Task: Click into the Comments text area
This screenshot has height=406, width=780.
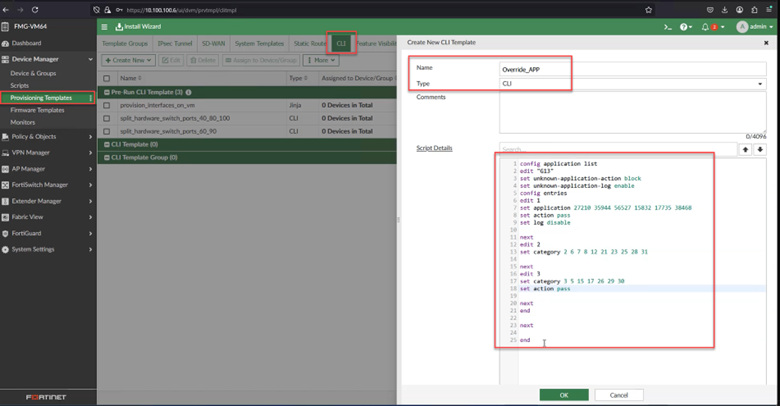Action: point(632,112)
